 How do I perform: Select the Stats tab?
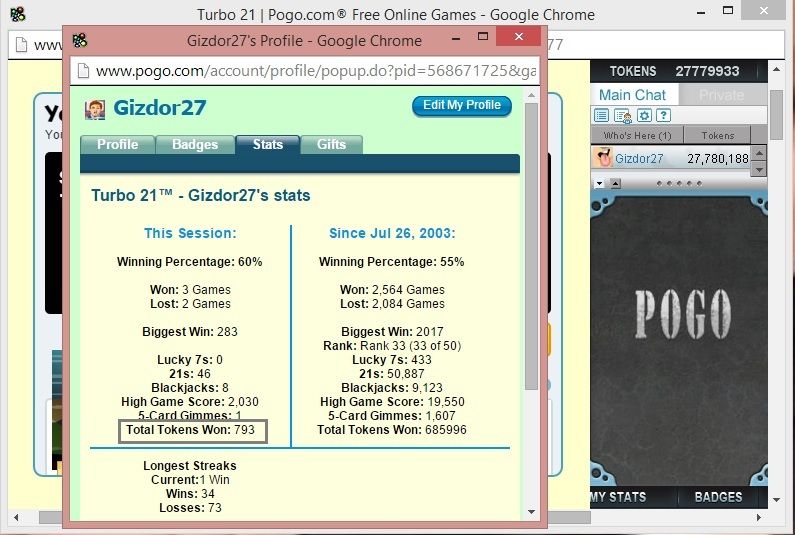click(x=268, y=145)
